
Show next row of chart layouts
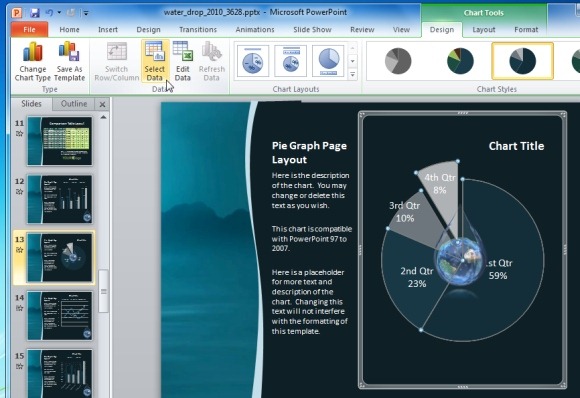pyautogui.click(x=353, y=61)
